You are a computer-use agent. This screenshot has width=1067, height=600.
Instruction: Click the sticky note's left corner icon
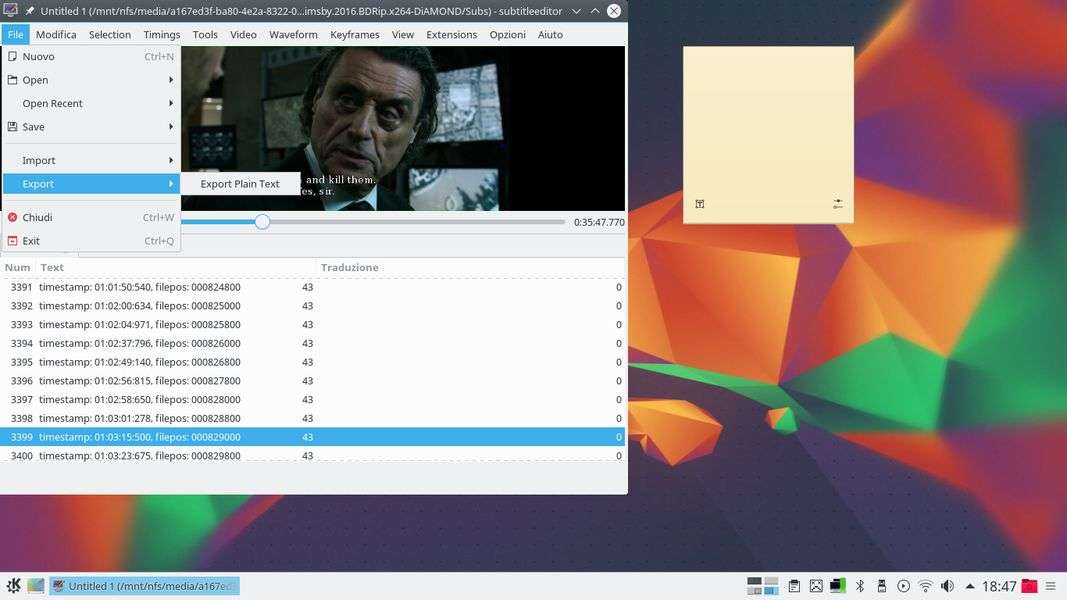tap(700, 203)
